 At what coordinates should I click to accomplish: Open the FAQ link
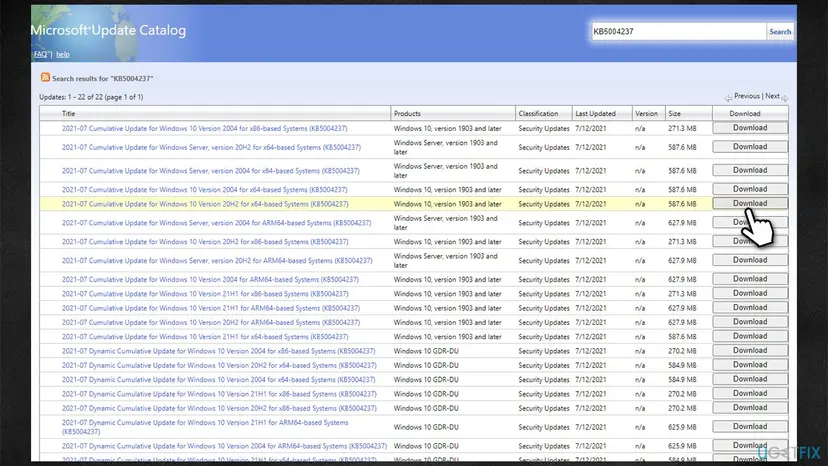click(41, 54)
